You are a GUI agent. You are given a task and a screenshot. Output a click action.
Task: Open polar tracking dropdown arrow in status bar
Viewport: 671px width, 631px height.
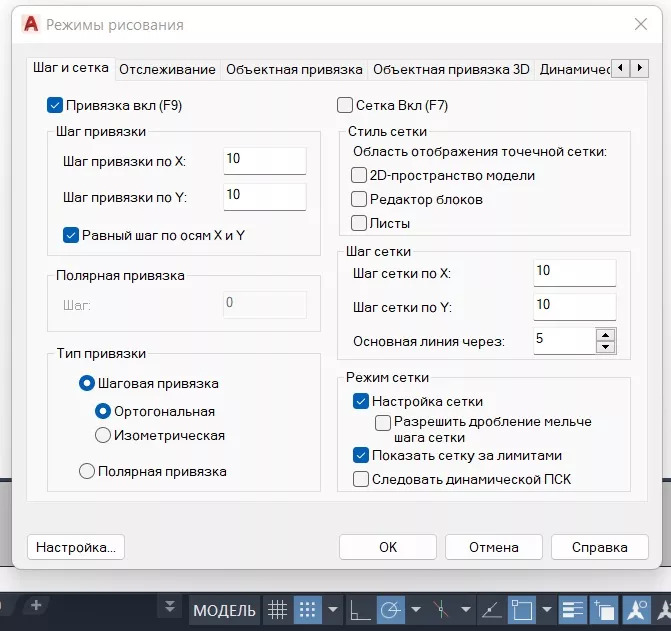click(x=414, y=609)
